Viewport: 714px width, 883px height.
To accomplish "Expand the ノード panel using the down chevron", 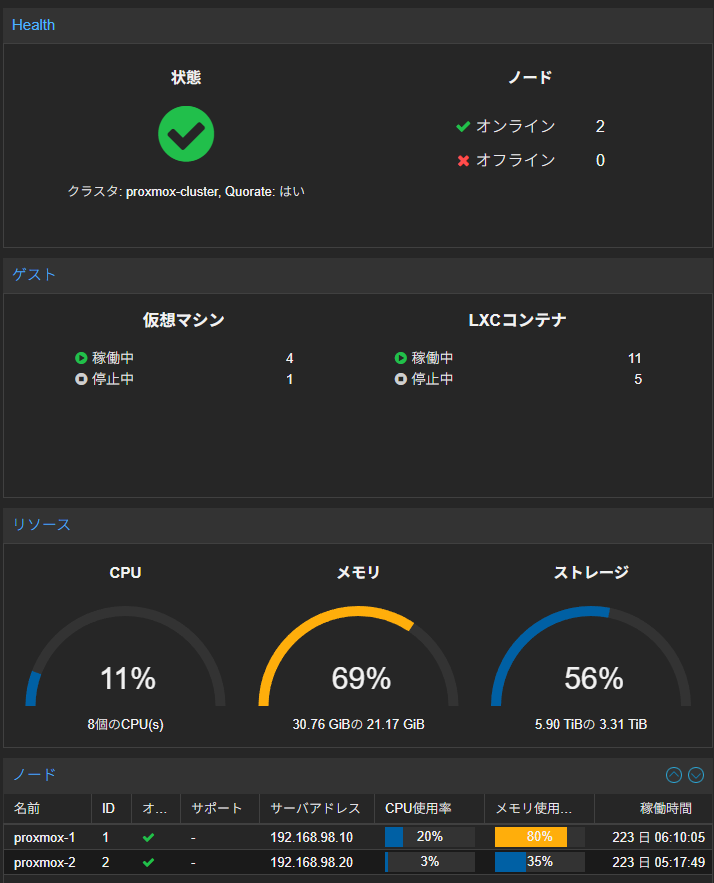I will (696, 774).
